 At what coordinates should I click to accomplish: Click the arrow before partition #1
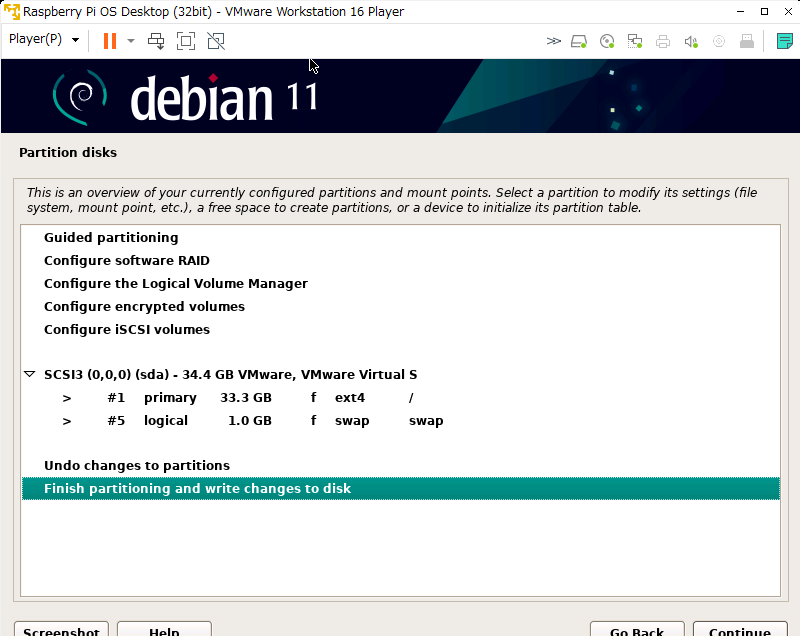coord(67,398)
